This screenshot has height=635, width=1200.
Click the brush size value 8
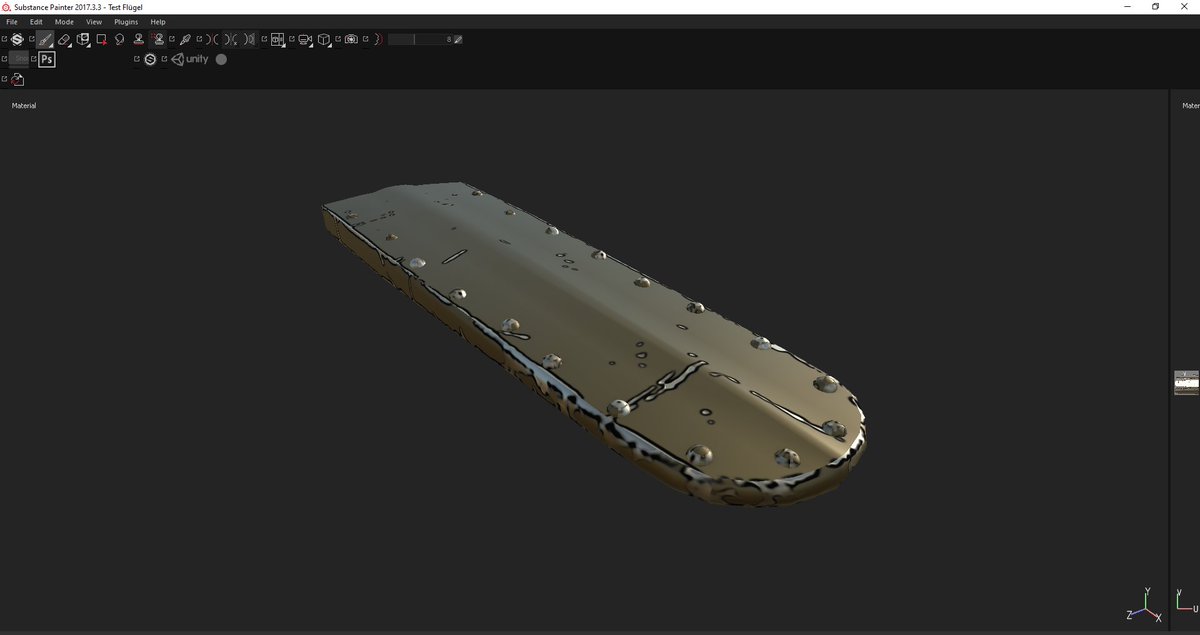(449, 39)
